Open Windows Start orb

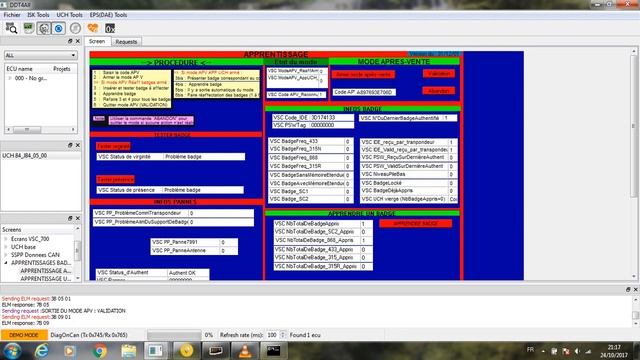[x=12, y=351]
